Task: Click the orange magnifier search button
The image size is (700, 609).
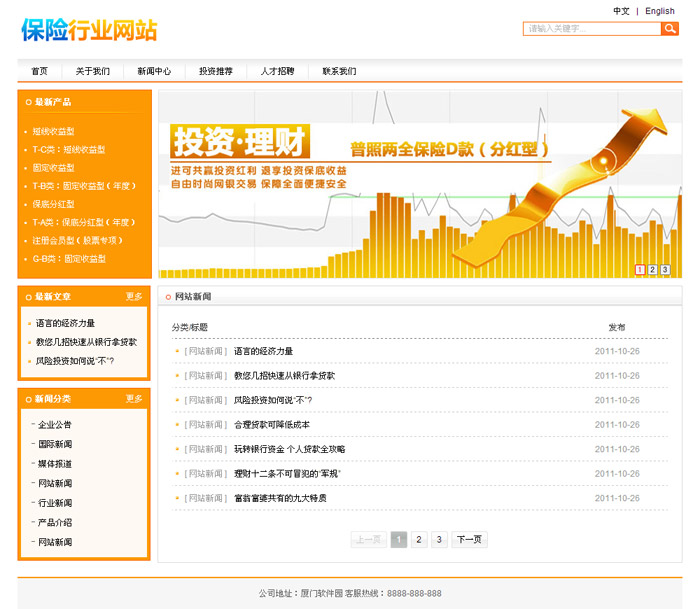Action: [670, 29]
